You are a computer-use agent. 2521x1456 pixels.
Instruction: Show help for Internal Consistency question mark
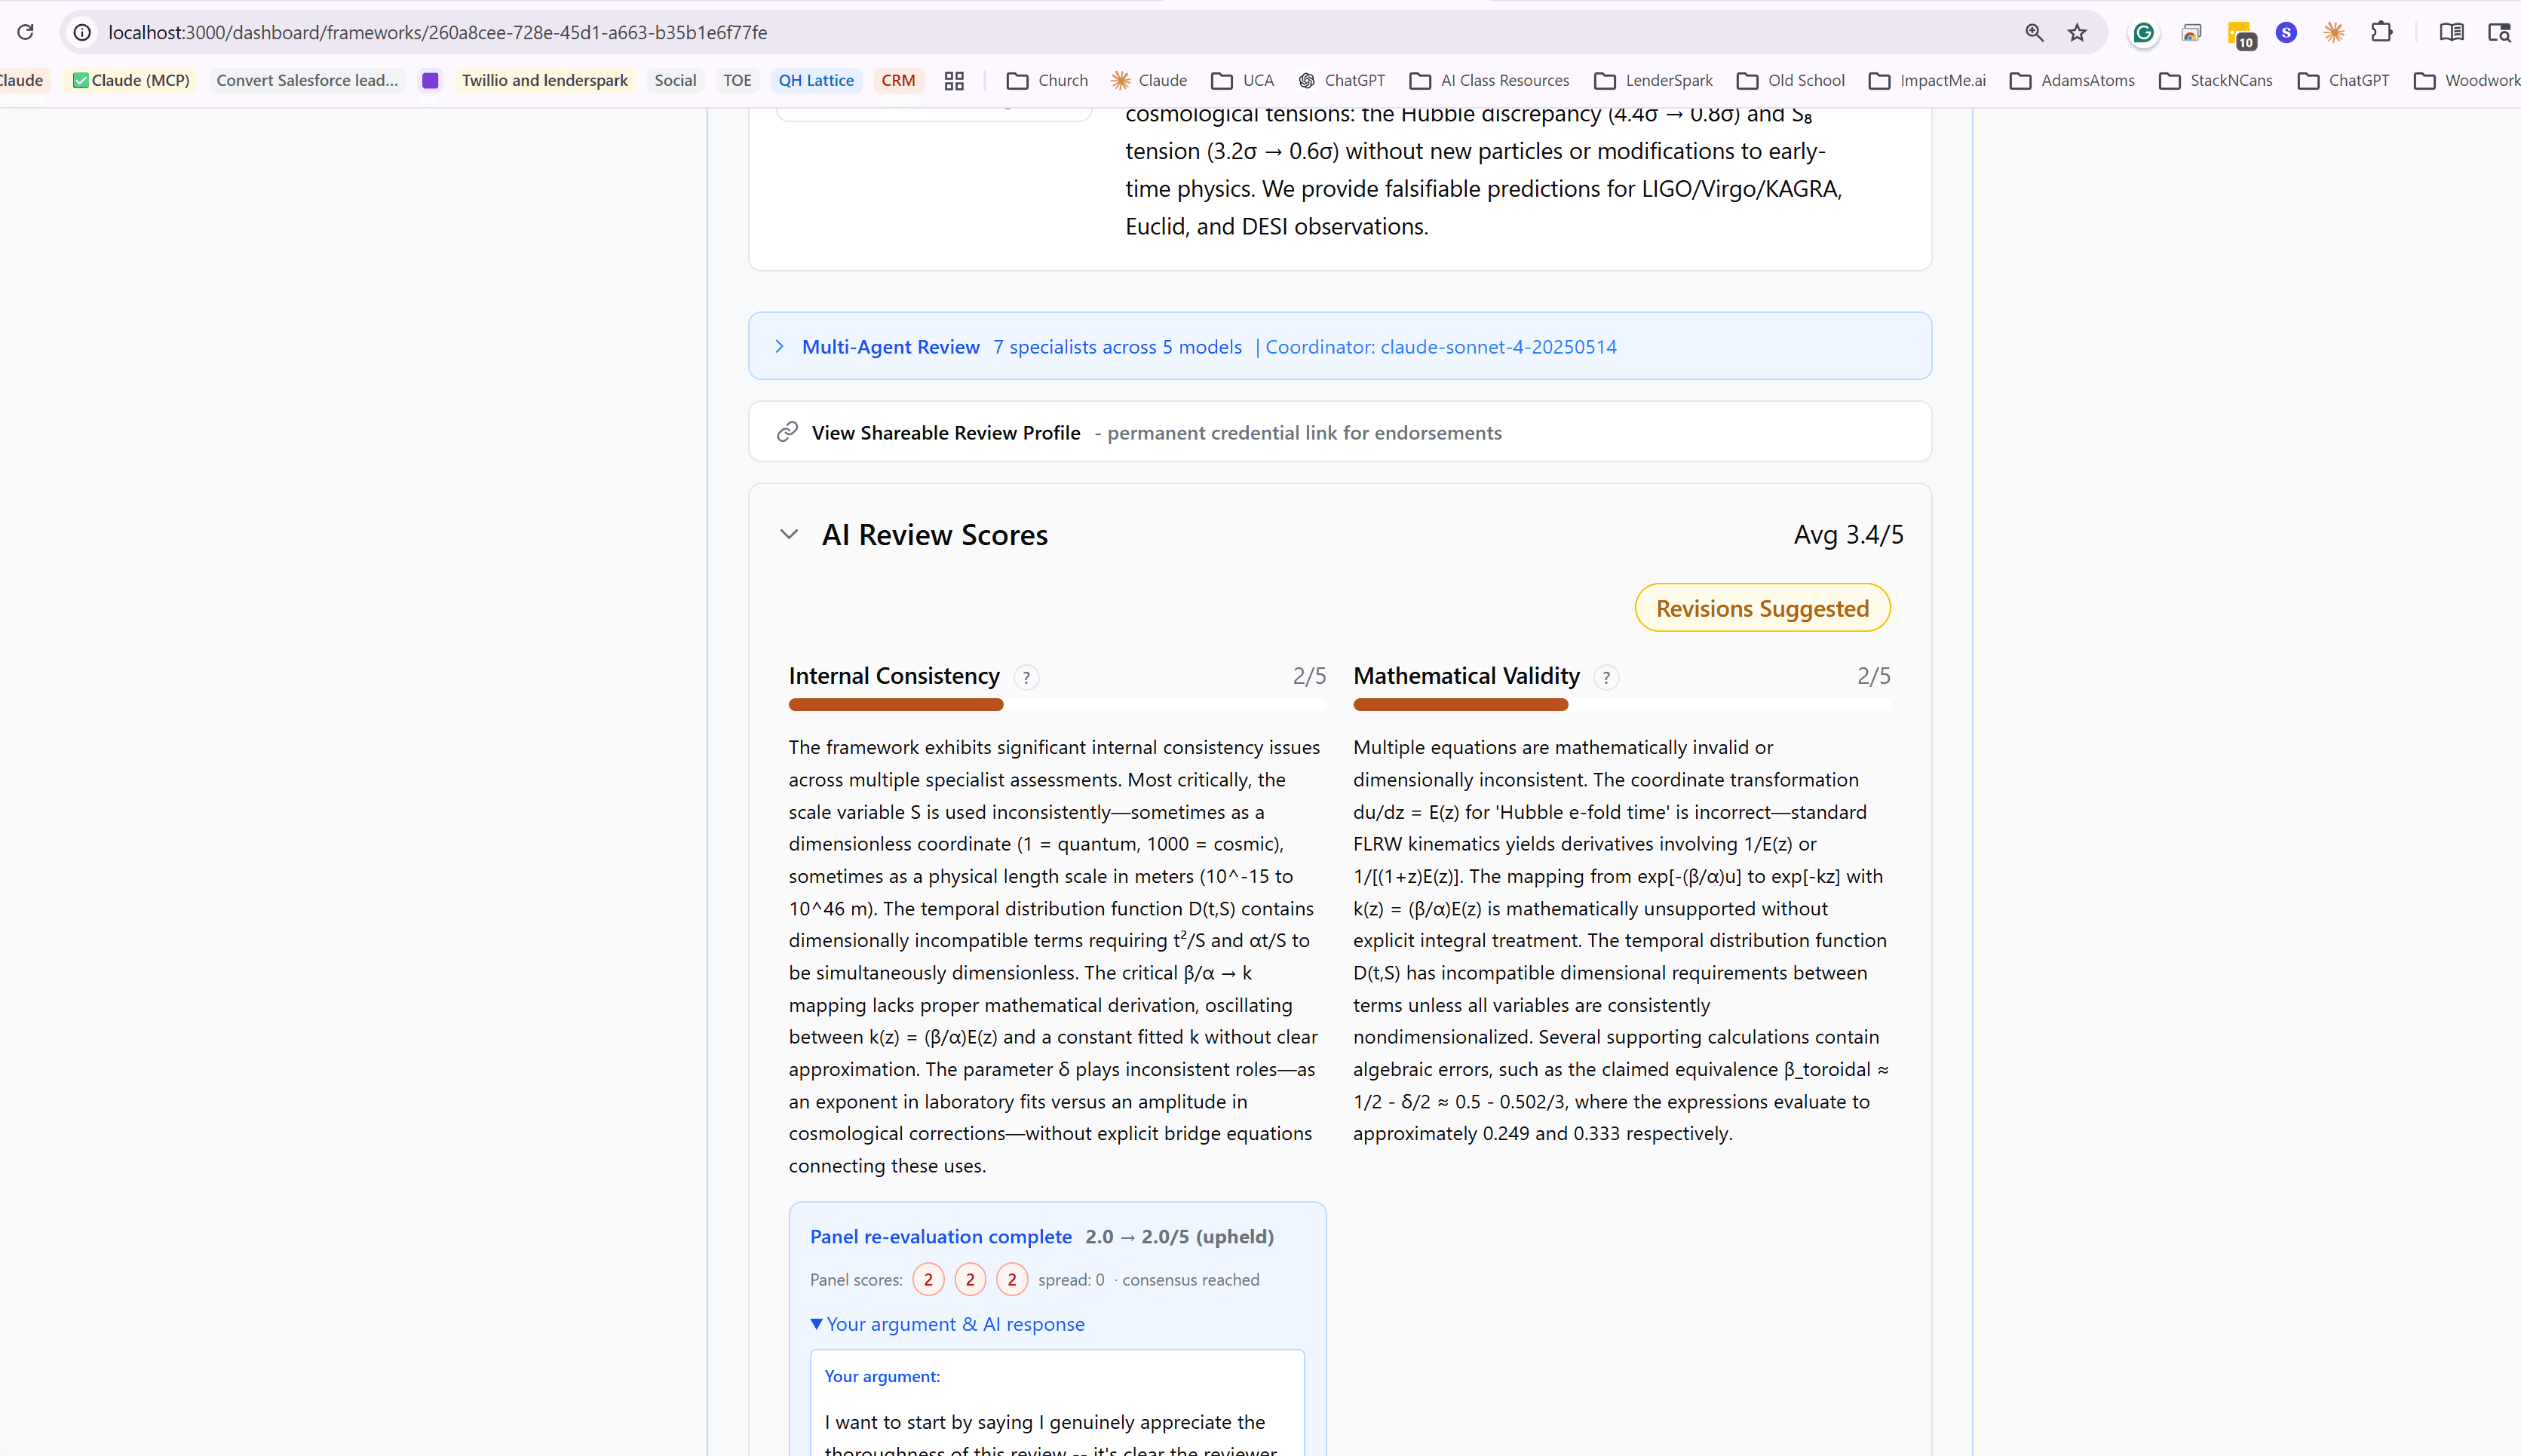click(x=1026, y=677)
